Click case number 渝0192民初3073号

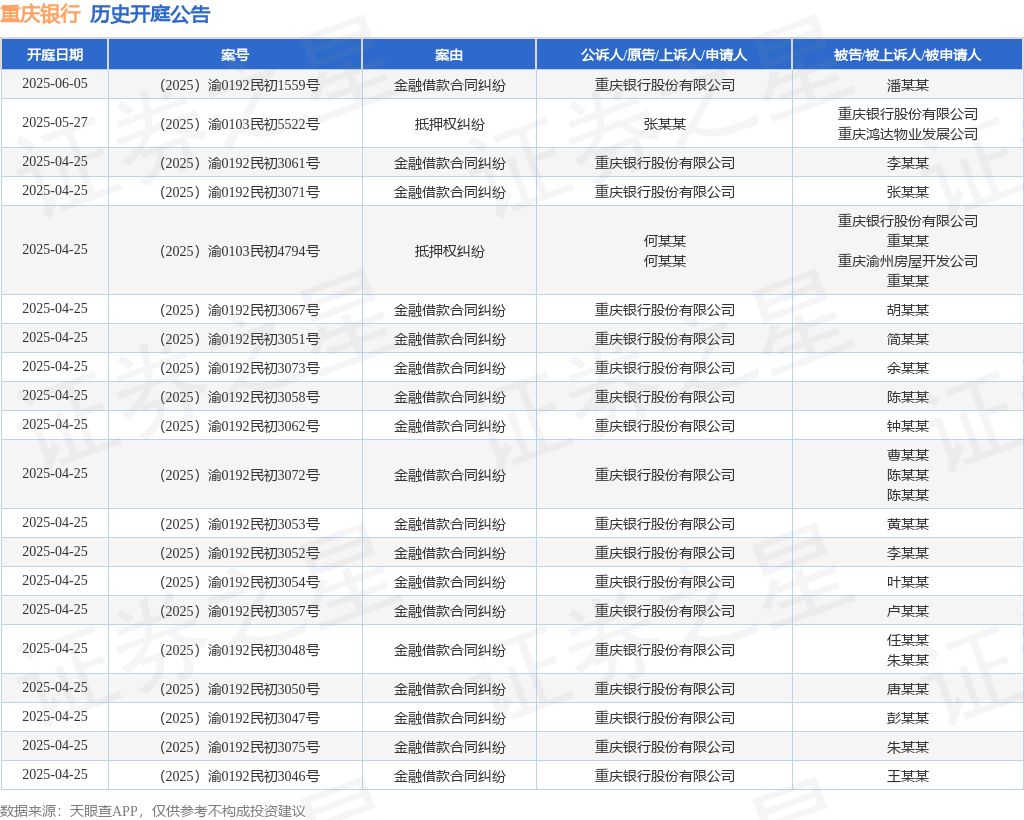click(264, 368)
